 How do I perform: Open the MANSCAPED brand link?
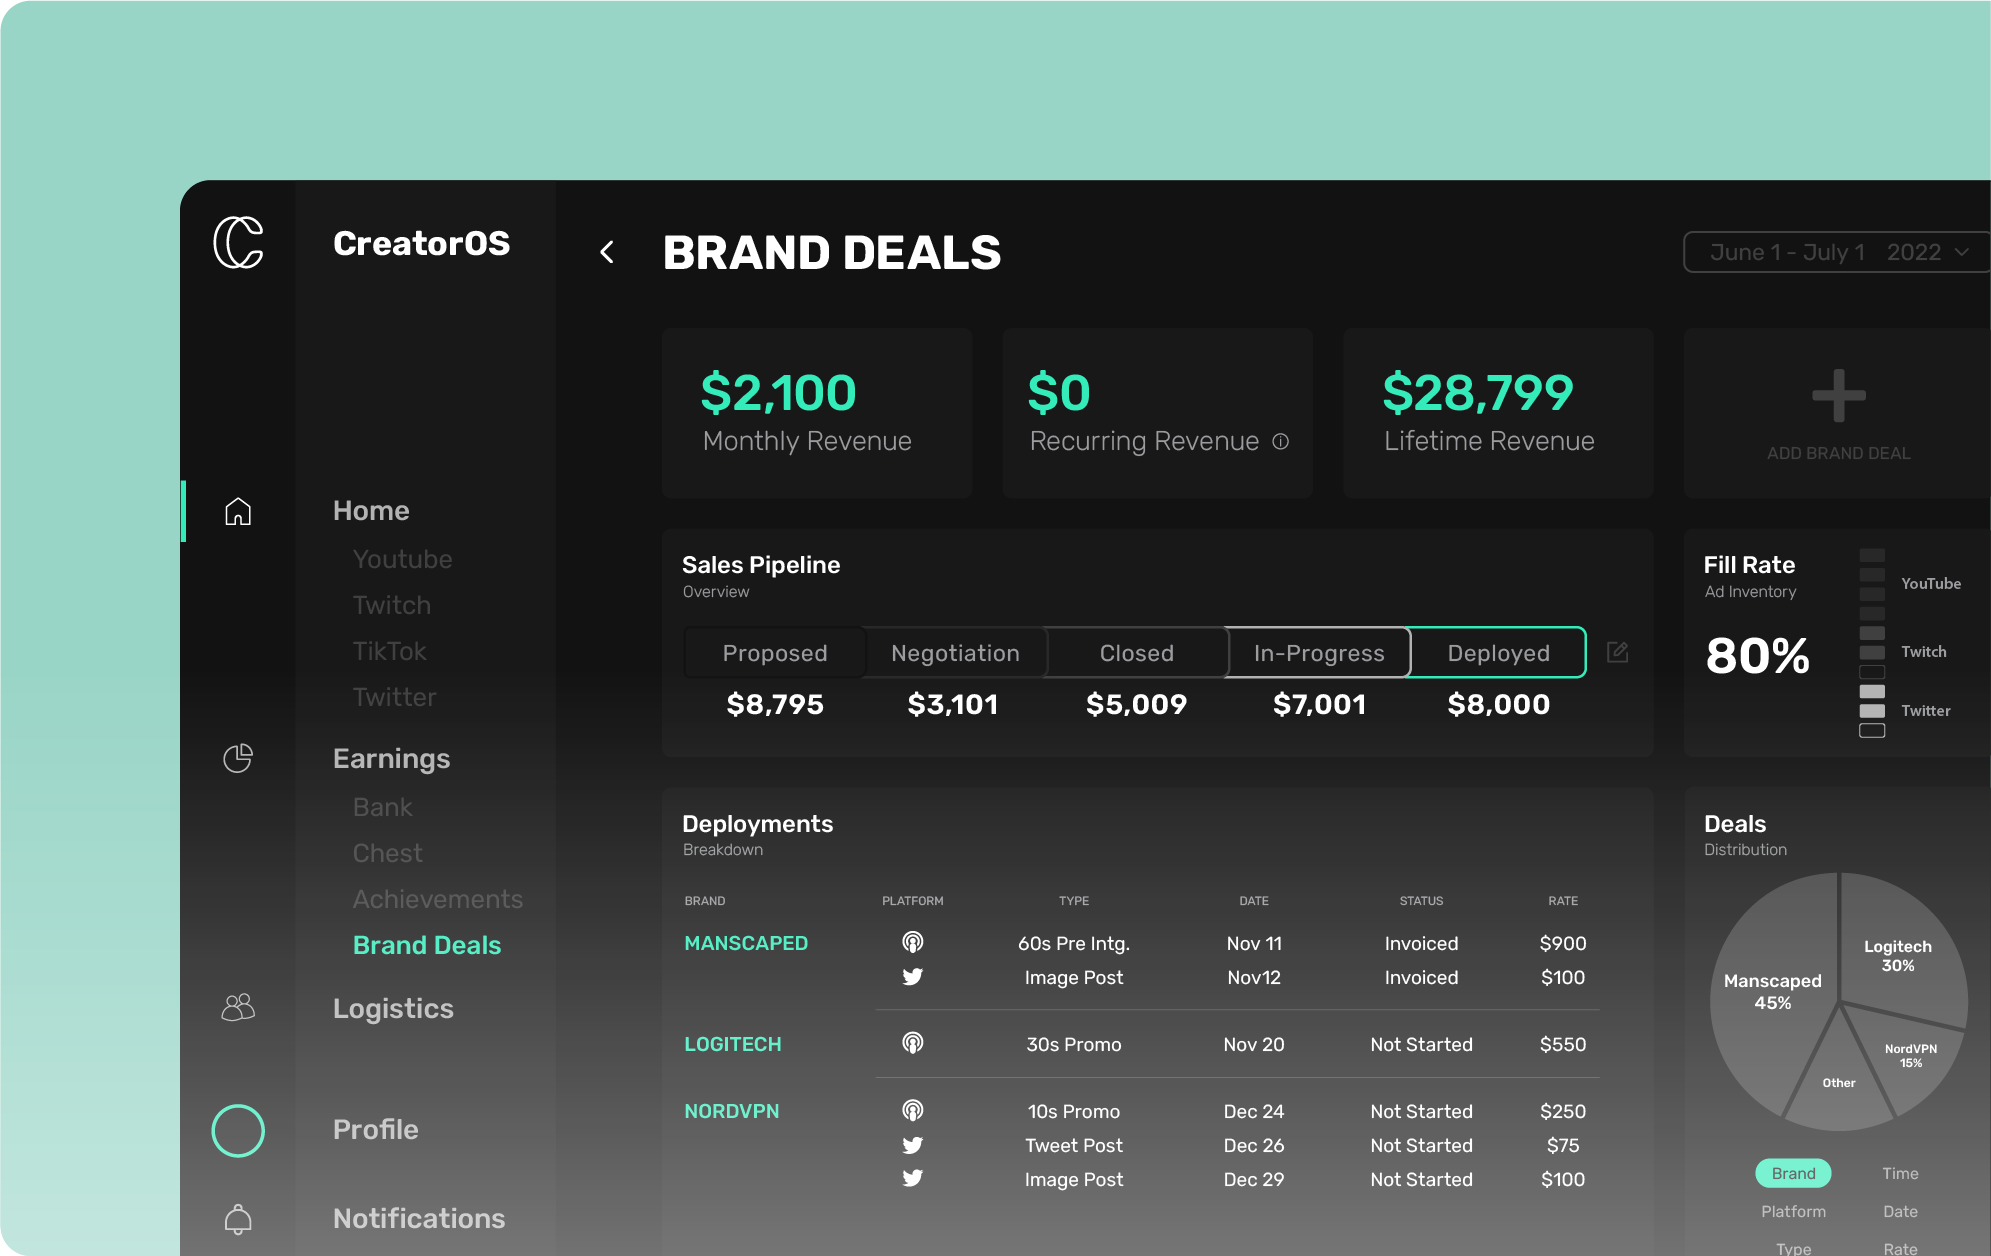coord(746,943)
